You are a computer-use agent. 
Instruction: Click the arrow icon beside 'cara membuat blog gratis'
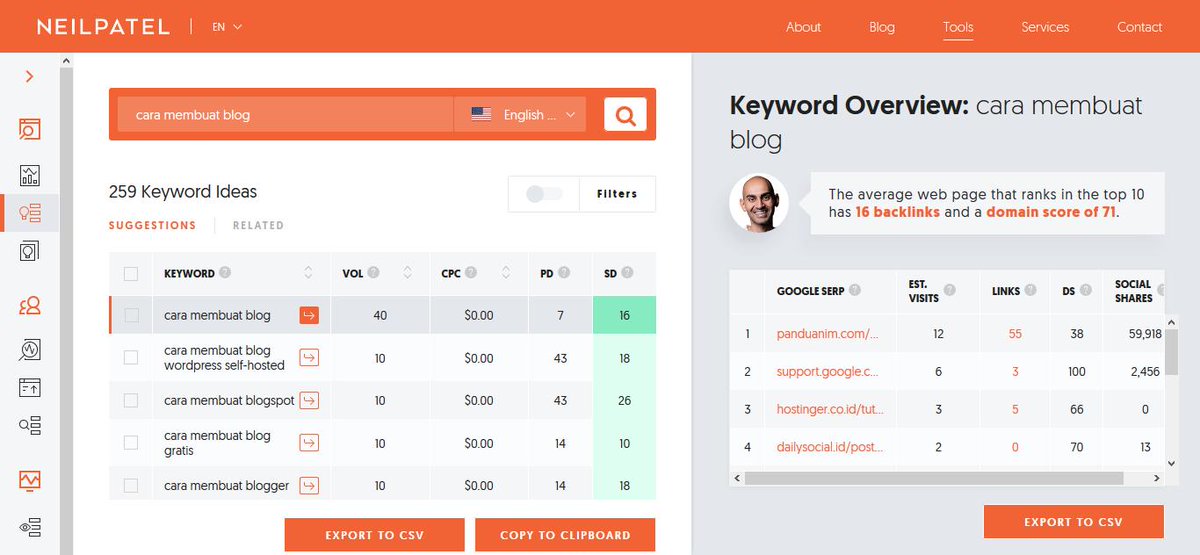pyautogui.click(x=309, y=443)
